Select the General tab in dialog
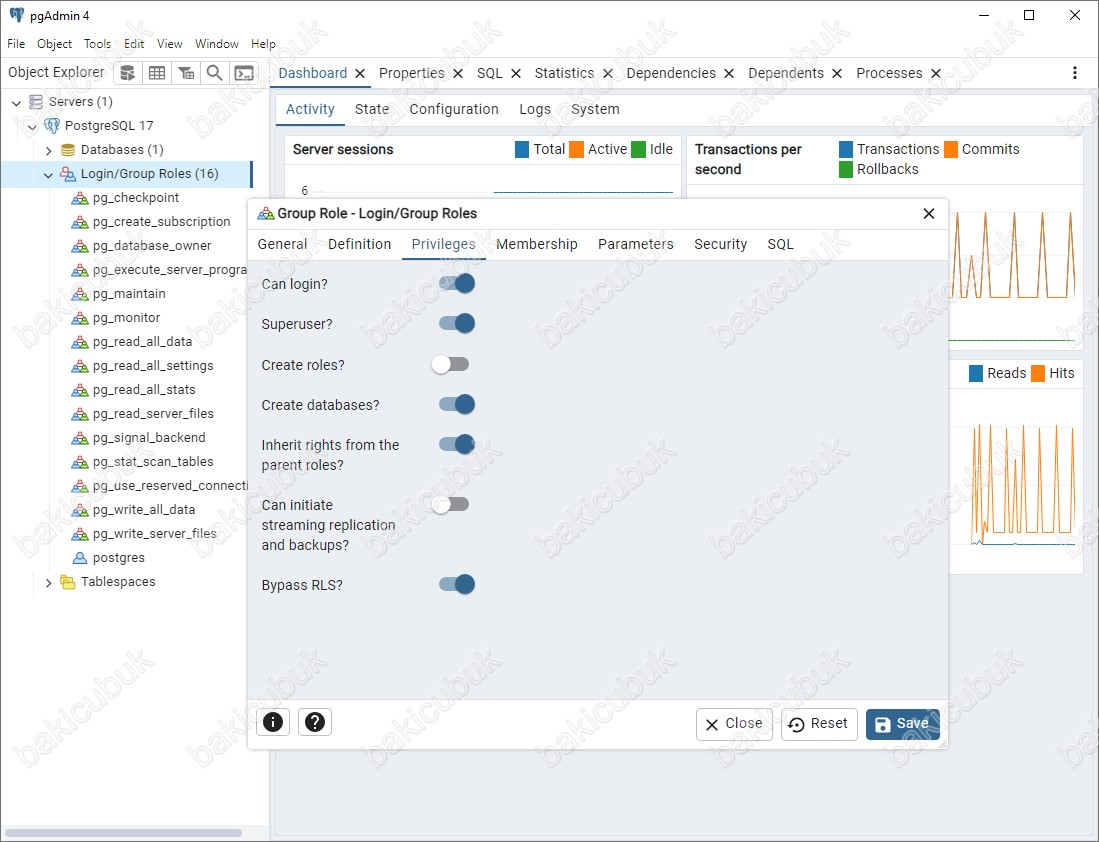The width and height of the screenshot is (1099, 842). tap(282, 244)
